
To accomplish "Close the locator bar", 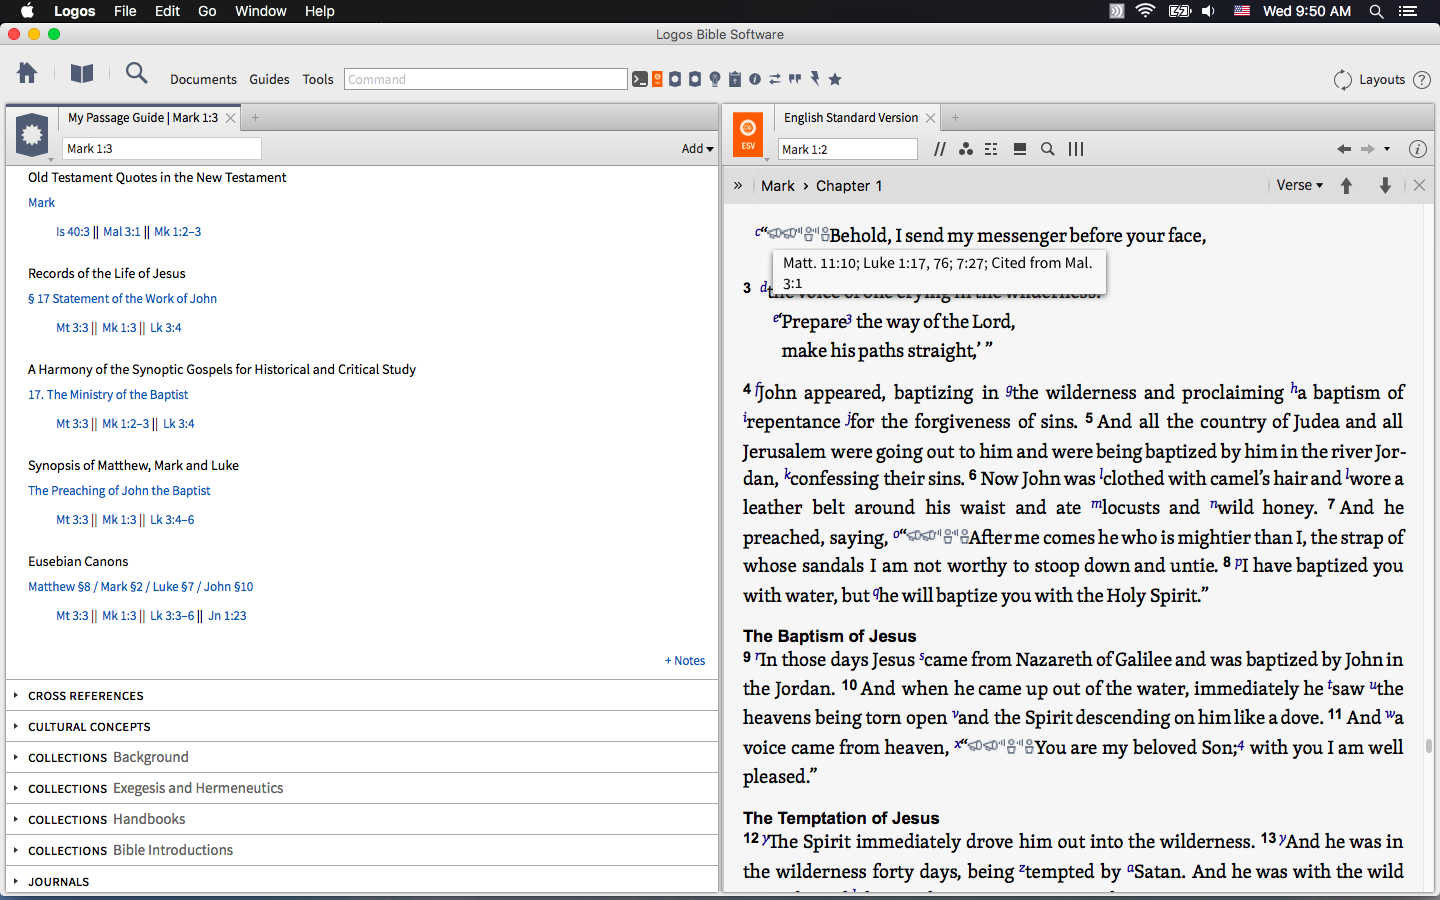I will (1419, 185).
